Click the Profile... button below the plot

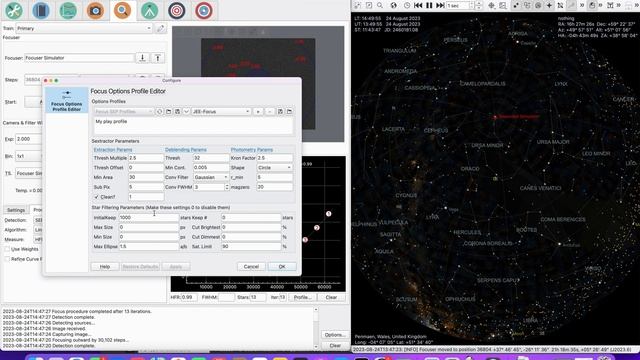(x=303, y=297)
